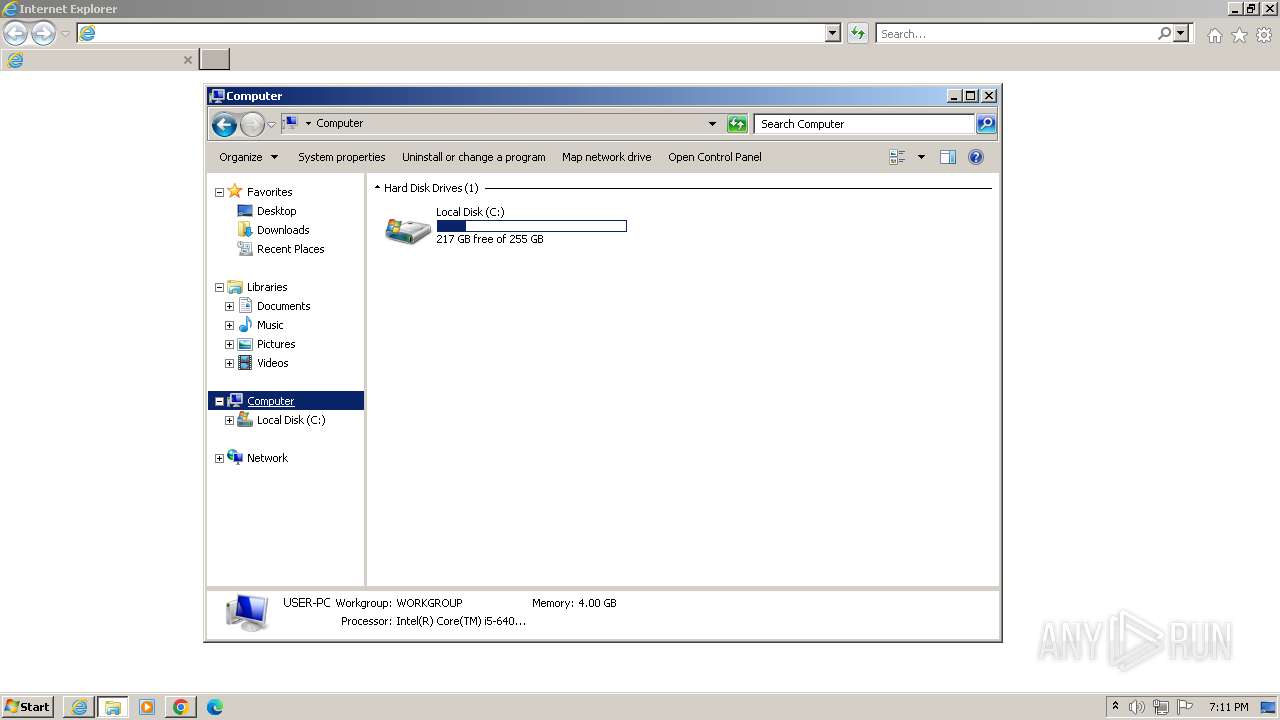Click the Windows Explorer taskbar icon
The height and width of the screenshot is (720, 1280).
click(113, 707)
